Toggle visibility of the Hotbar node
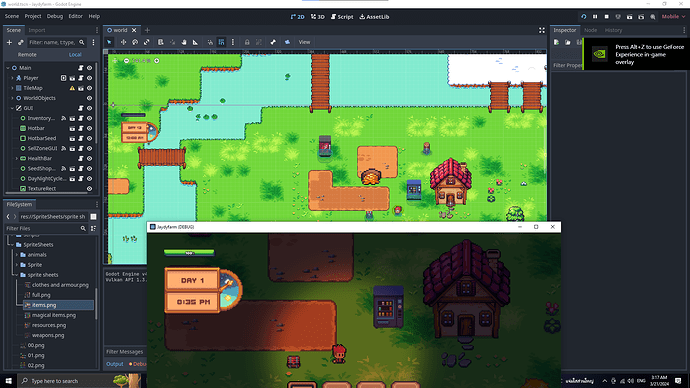The height and width of the screenshot is (388, 690). pyautogui.click(x=89, y=128)
